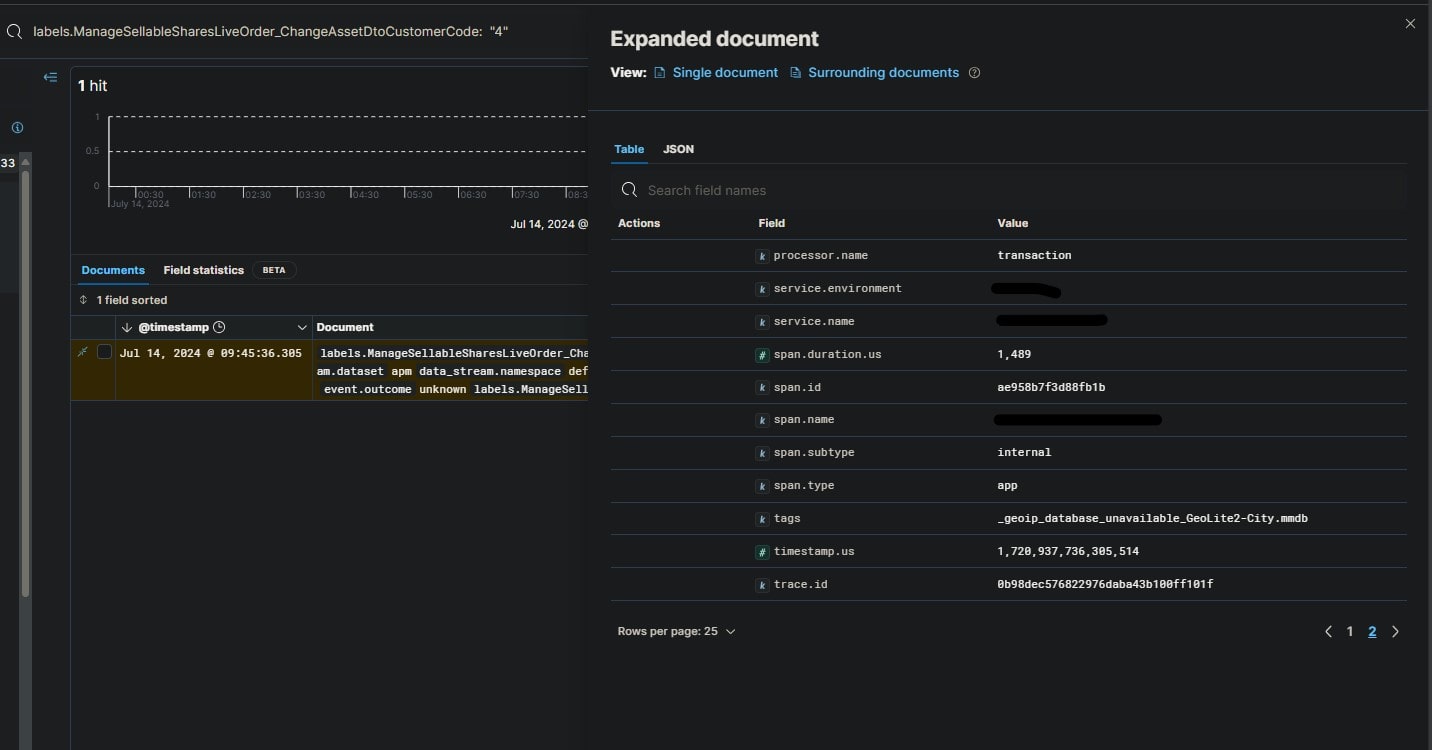
Task: Click the value 1,720,937,736,305,514
Action: (1068, 551)
